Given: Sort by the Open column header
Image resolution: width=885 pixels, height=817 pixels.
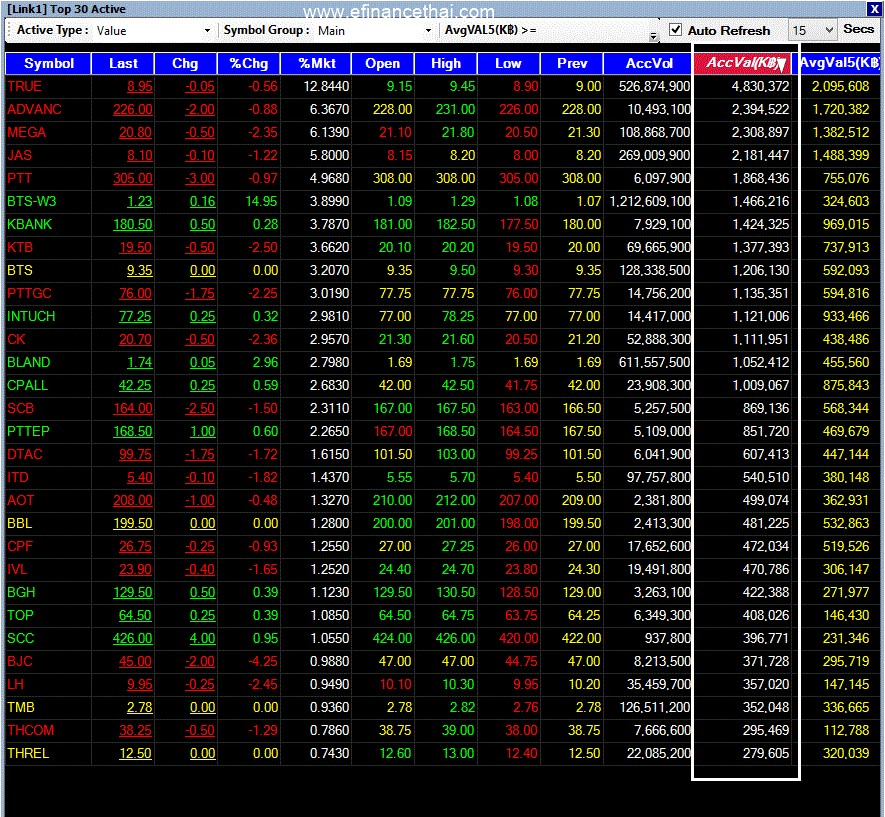Looking at the screenshot, I should (383, 63).
